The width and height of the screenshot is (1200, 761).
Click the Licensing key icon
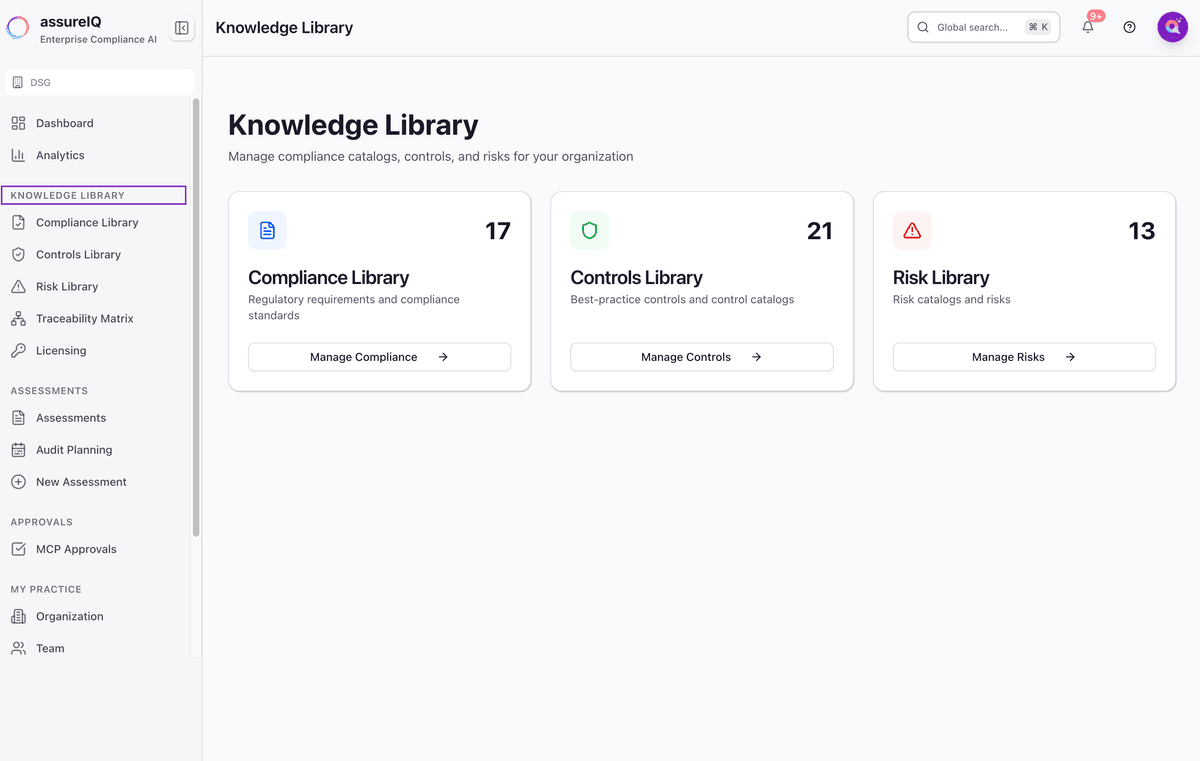point(18,350)
